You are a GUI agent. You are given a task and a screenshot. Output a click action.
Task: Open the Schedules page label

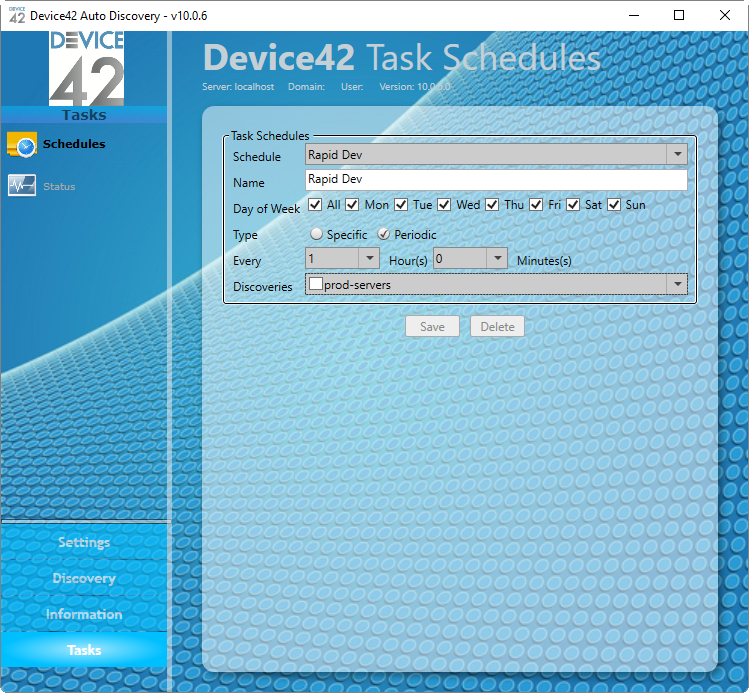74,144
